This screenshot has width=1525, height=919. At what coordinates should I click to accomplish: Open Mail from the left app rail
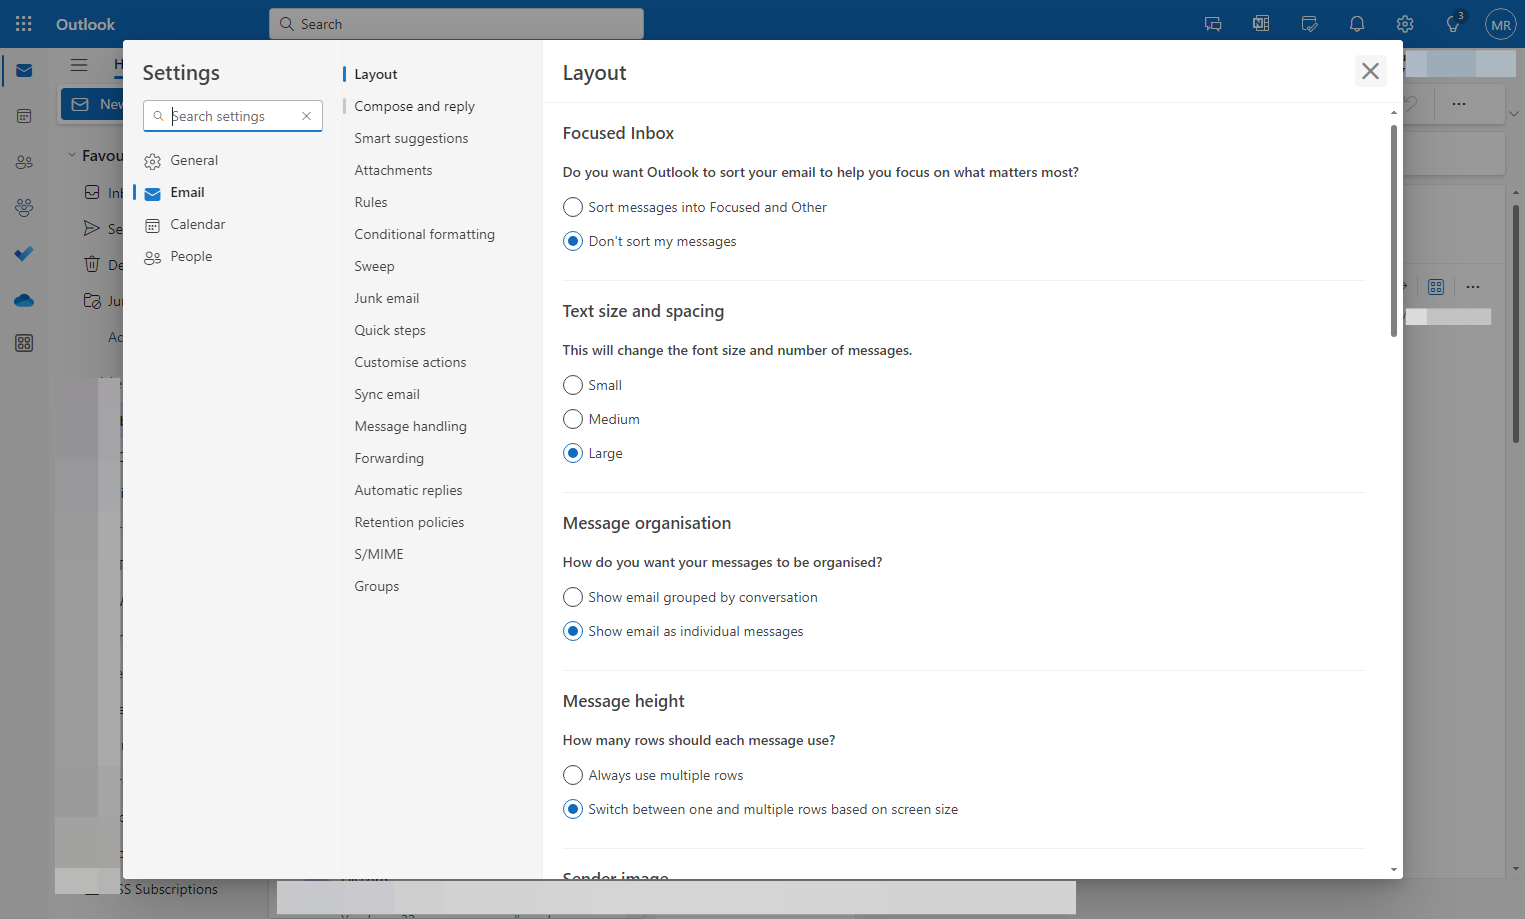[x=24, y=71]
